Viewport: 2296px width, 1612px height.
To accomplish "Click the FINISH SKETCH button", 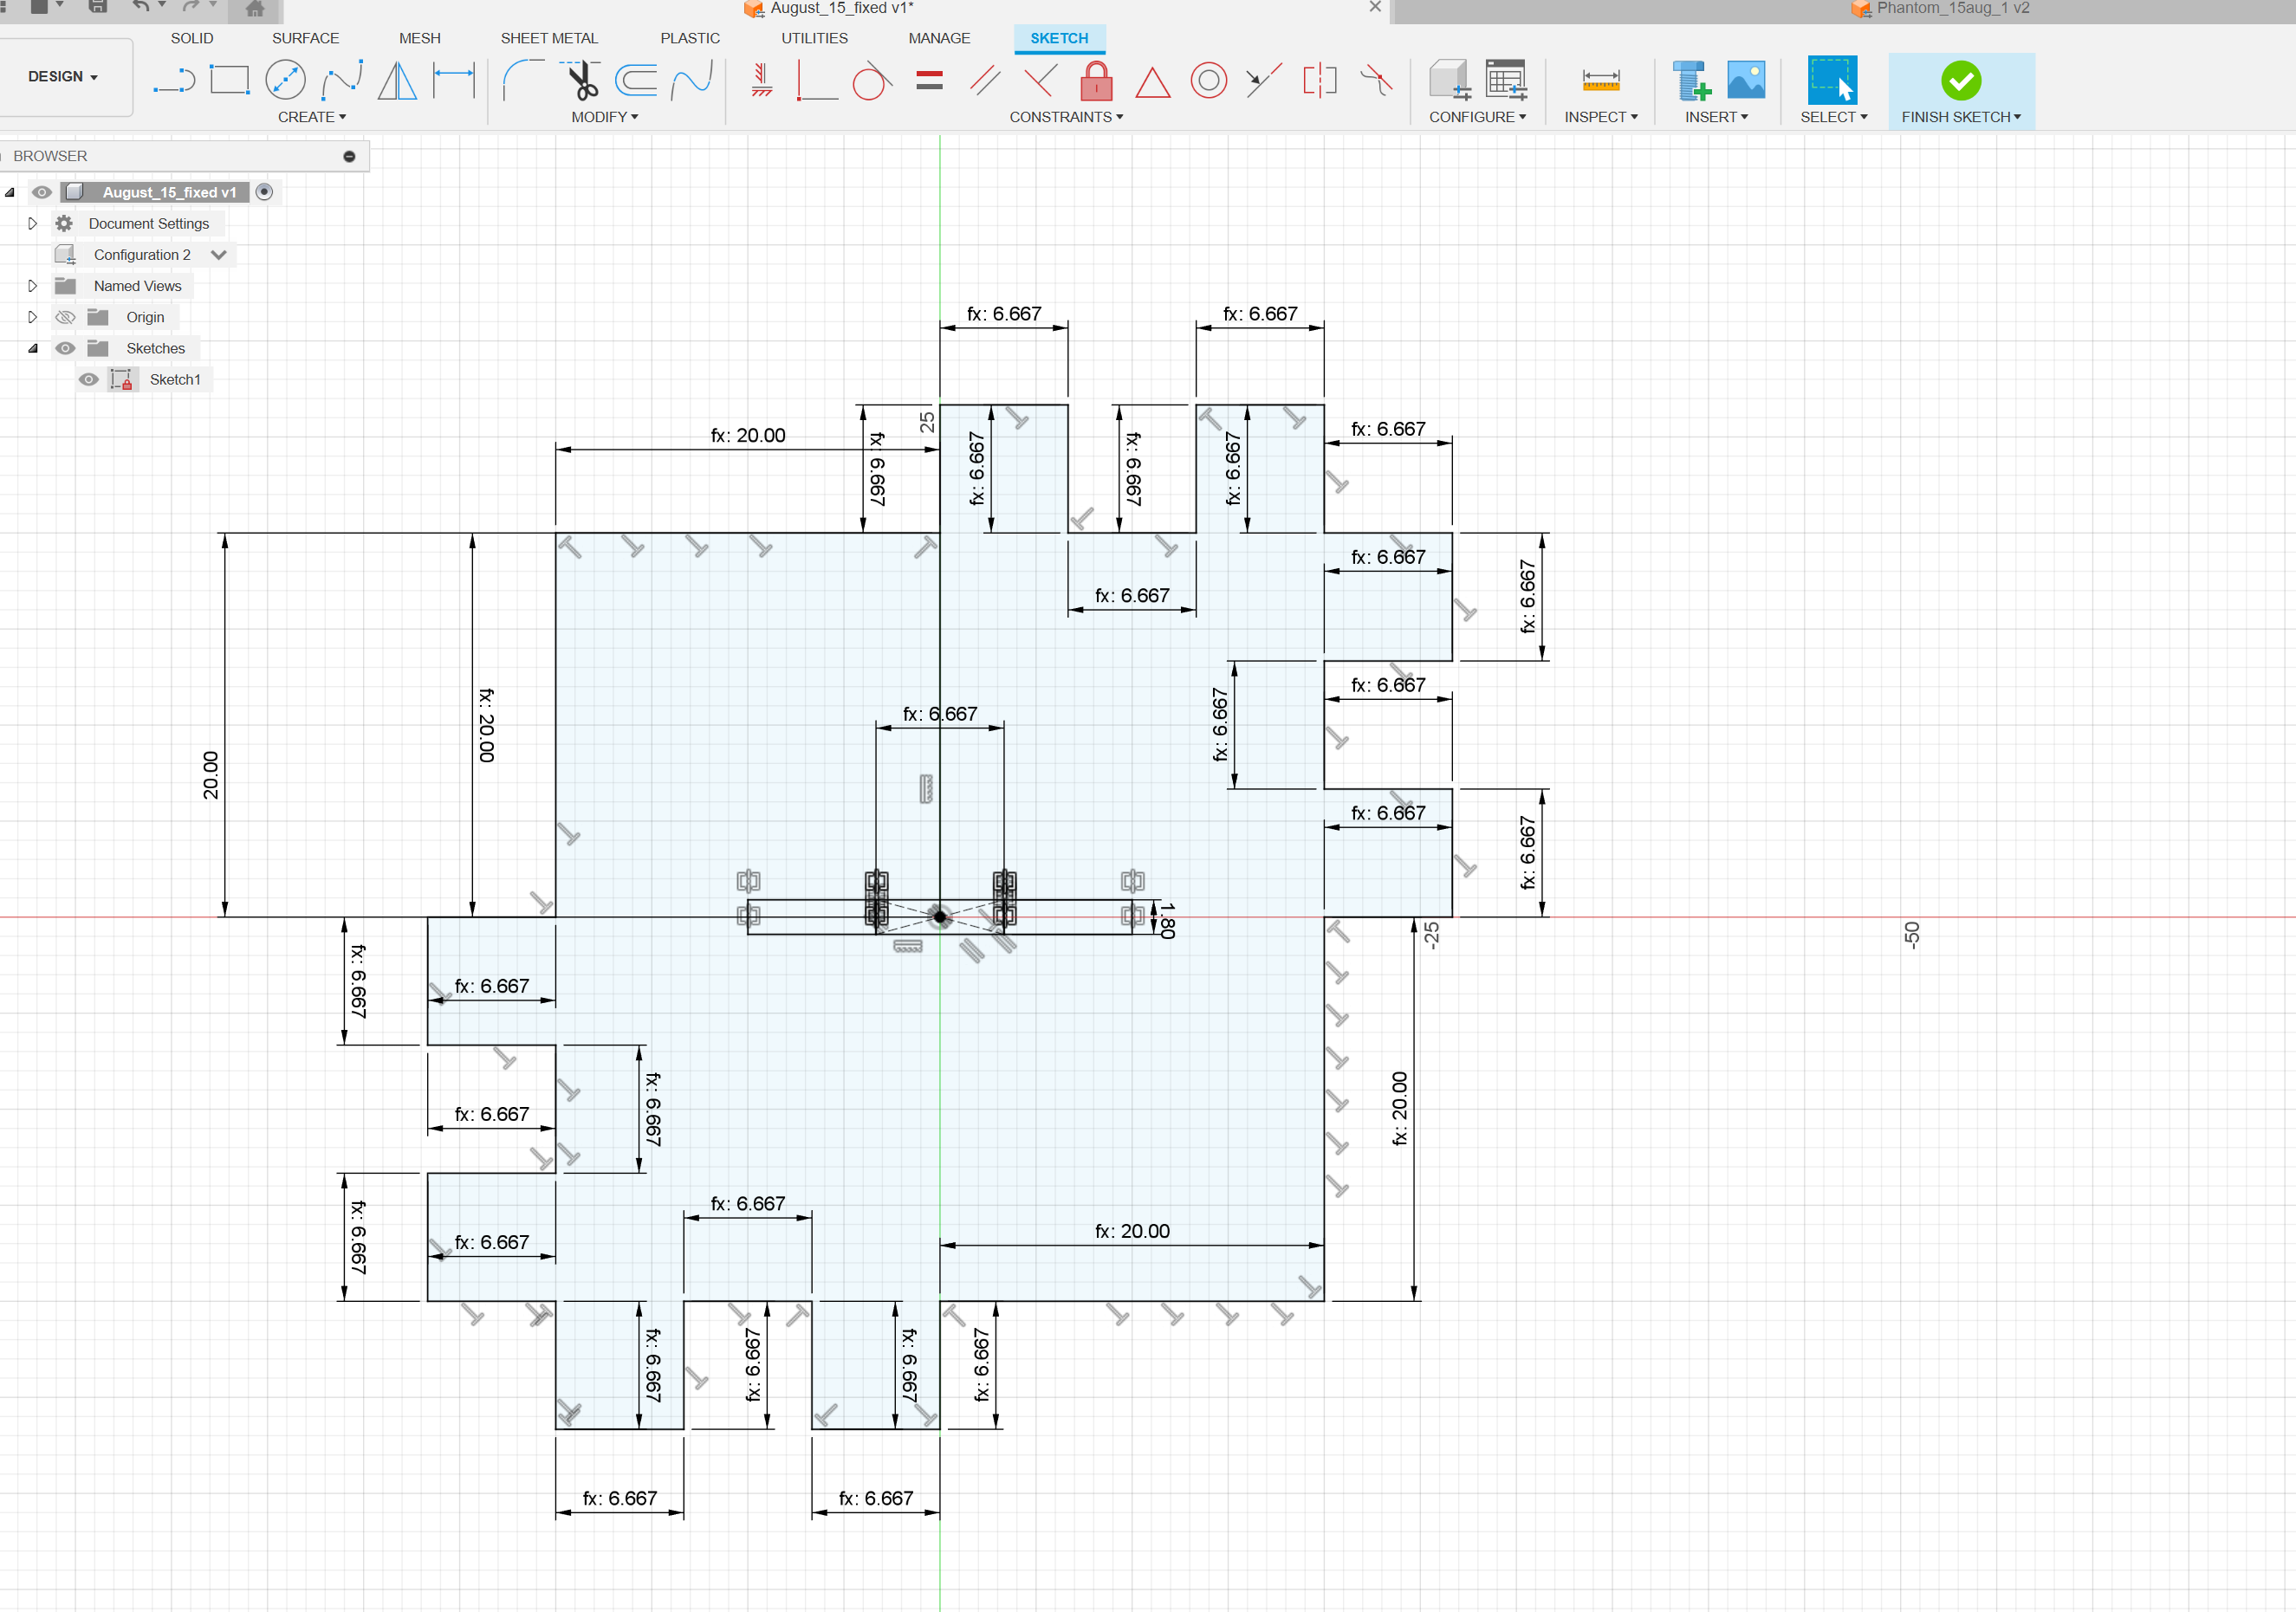I will 1961,91.
